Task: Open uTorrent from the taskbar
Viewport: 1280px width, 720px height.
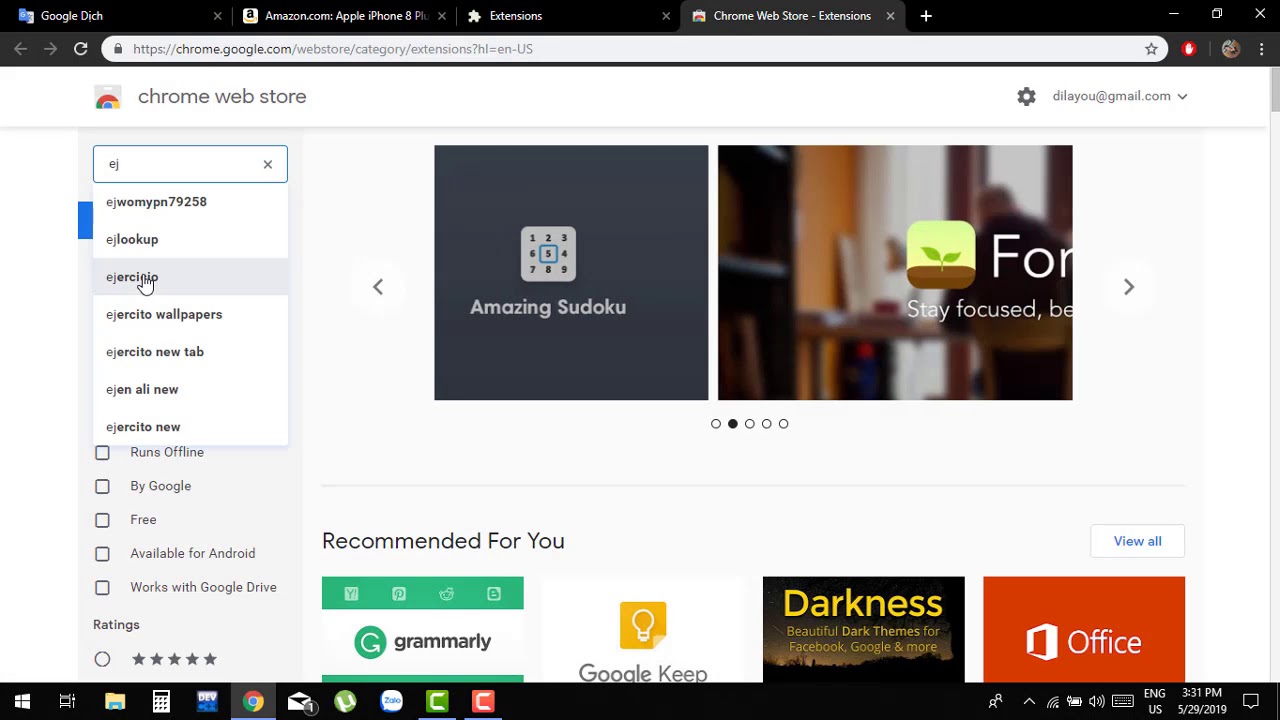Action: 345,701
